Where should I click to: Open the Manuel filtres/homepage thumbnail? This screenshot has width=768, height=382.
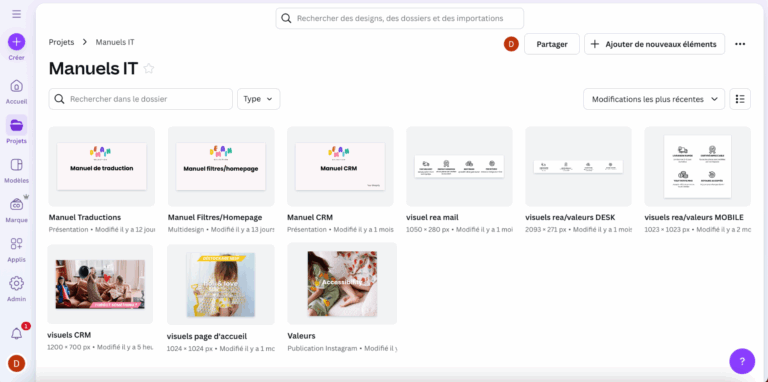pos(221,167)
